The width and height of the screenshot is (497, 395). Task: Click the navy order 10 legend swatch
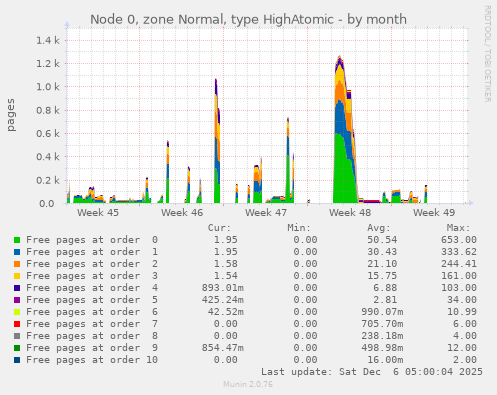click(17, 360)
